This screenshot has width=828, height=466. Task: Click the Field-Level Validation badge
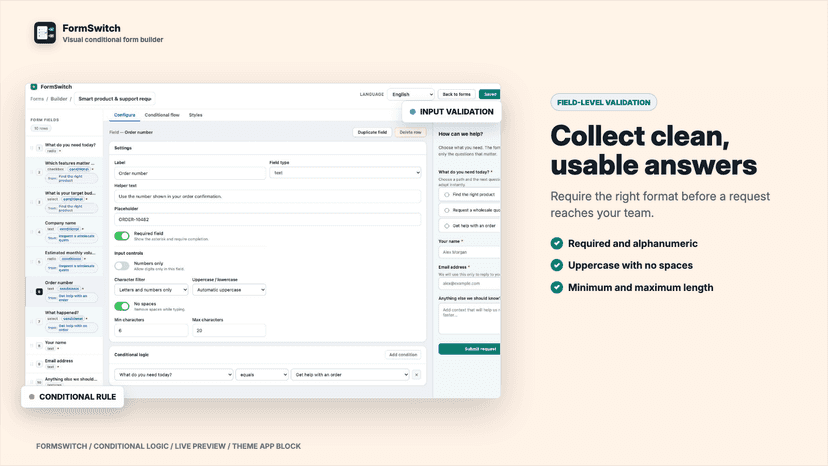tap(604, 102)
